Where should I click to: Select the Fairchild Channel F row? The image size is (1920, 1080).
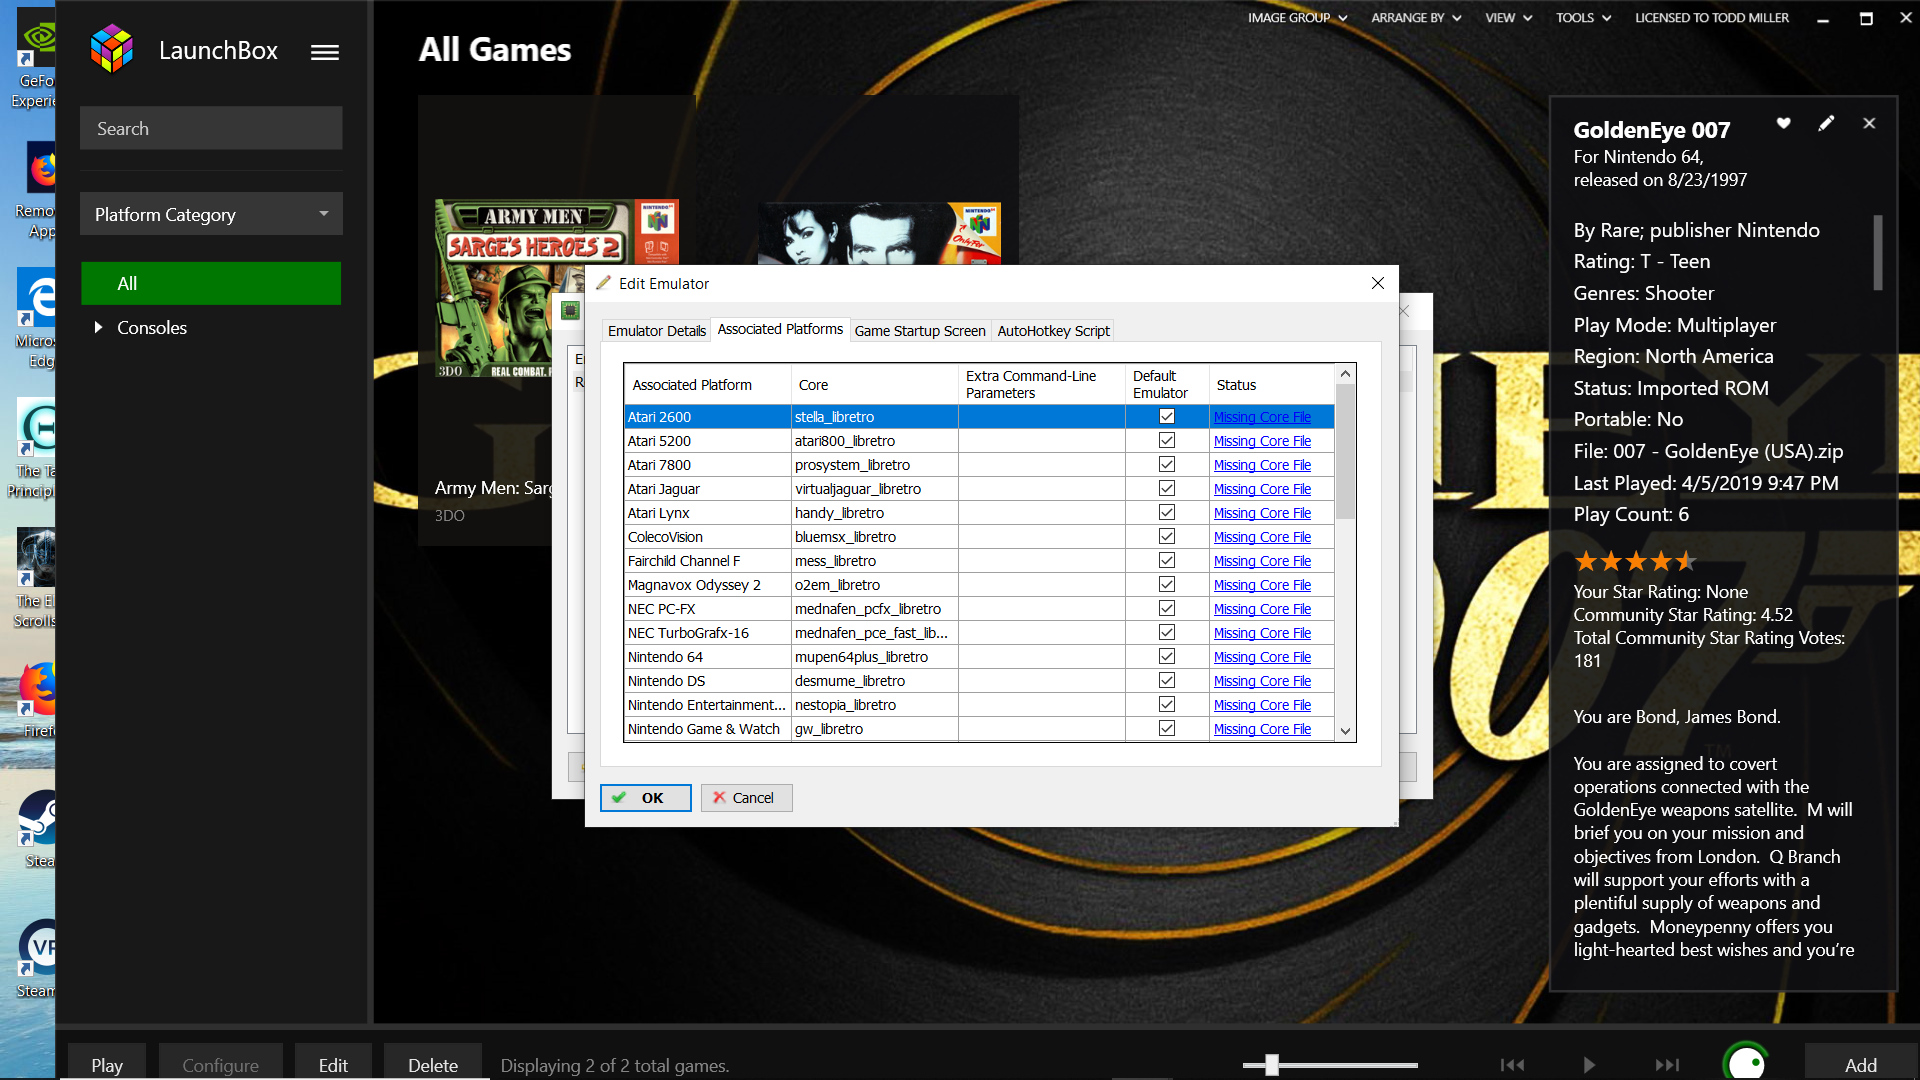tap(979, 561)
